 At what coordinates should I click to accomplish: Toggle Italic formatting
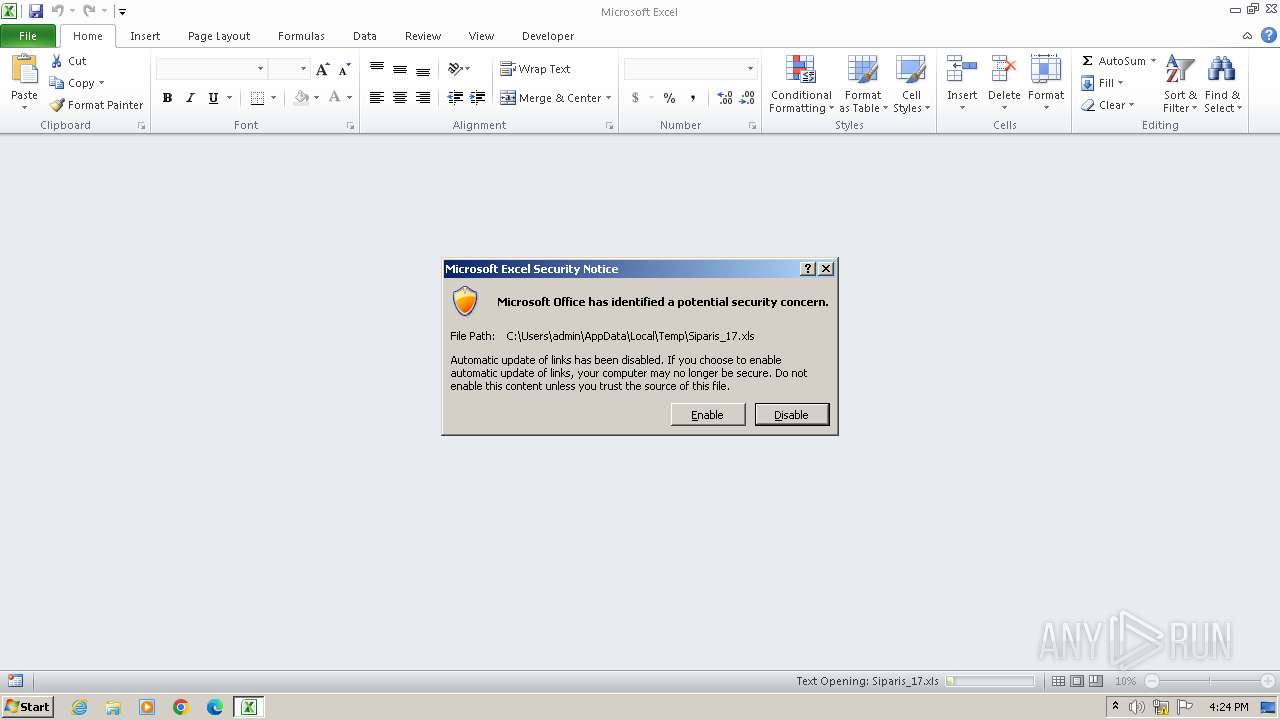pyautogui.click(x=190, y=98)
